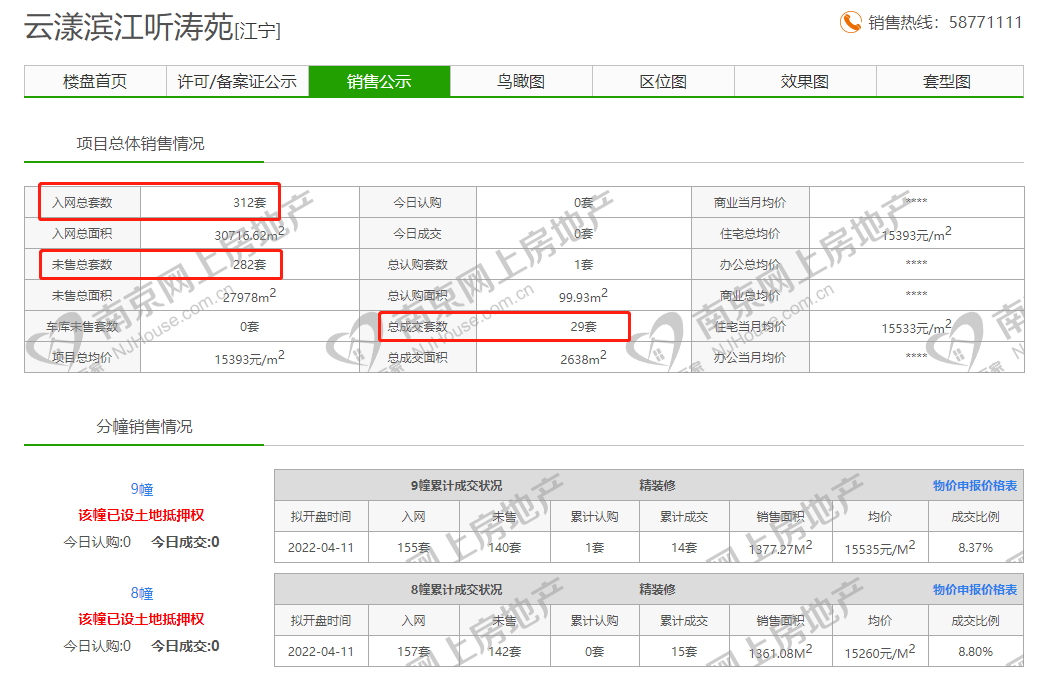Click the 282套 value for 未售总套数
This screenshot has width=1038, height=678.
pyautogui.click(x=249, y=265)
